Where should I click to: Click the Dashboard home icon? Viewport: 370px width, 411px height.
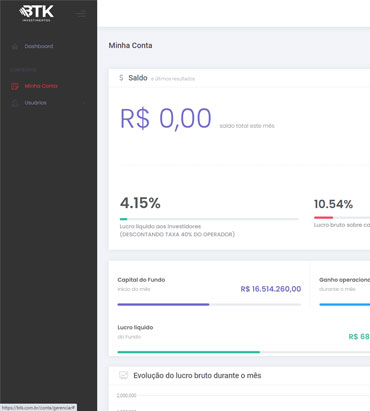click(15, 46)
